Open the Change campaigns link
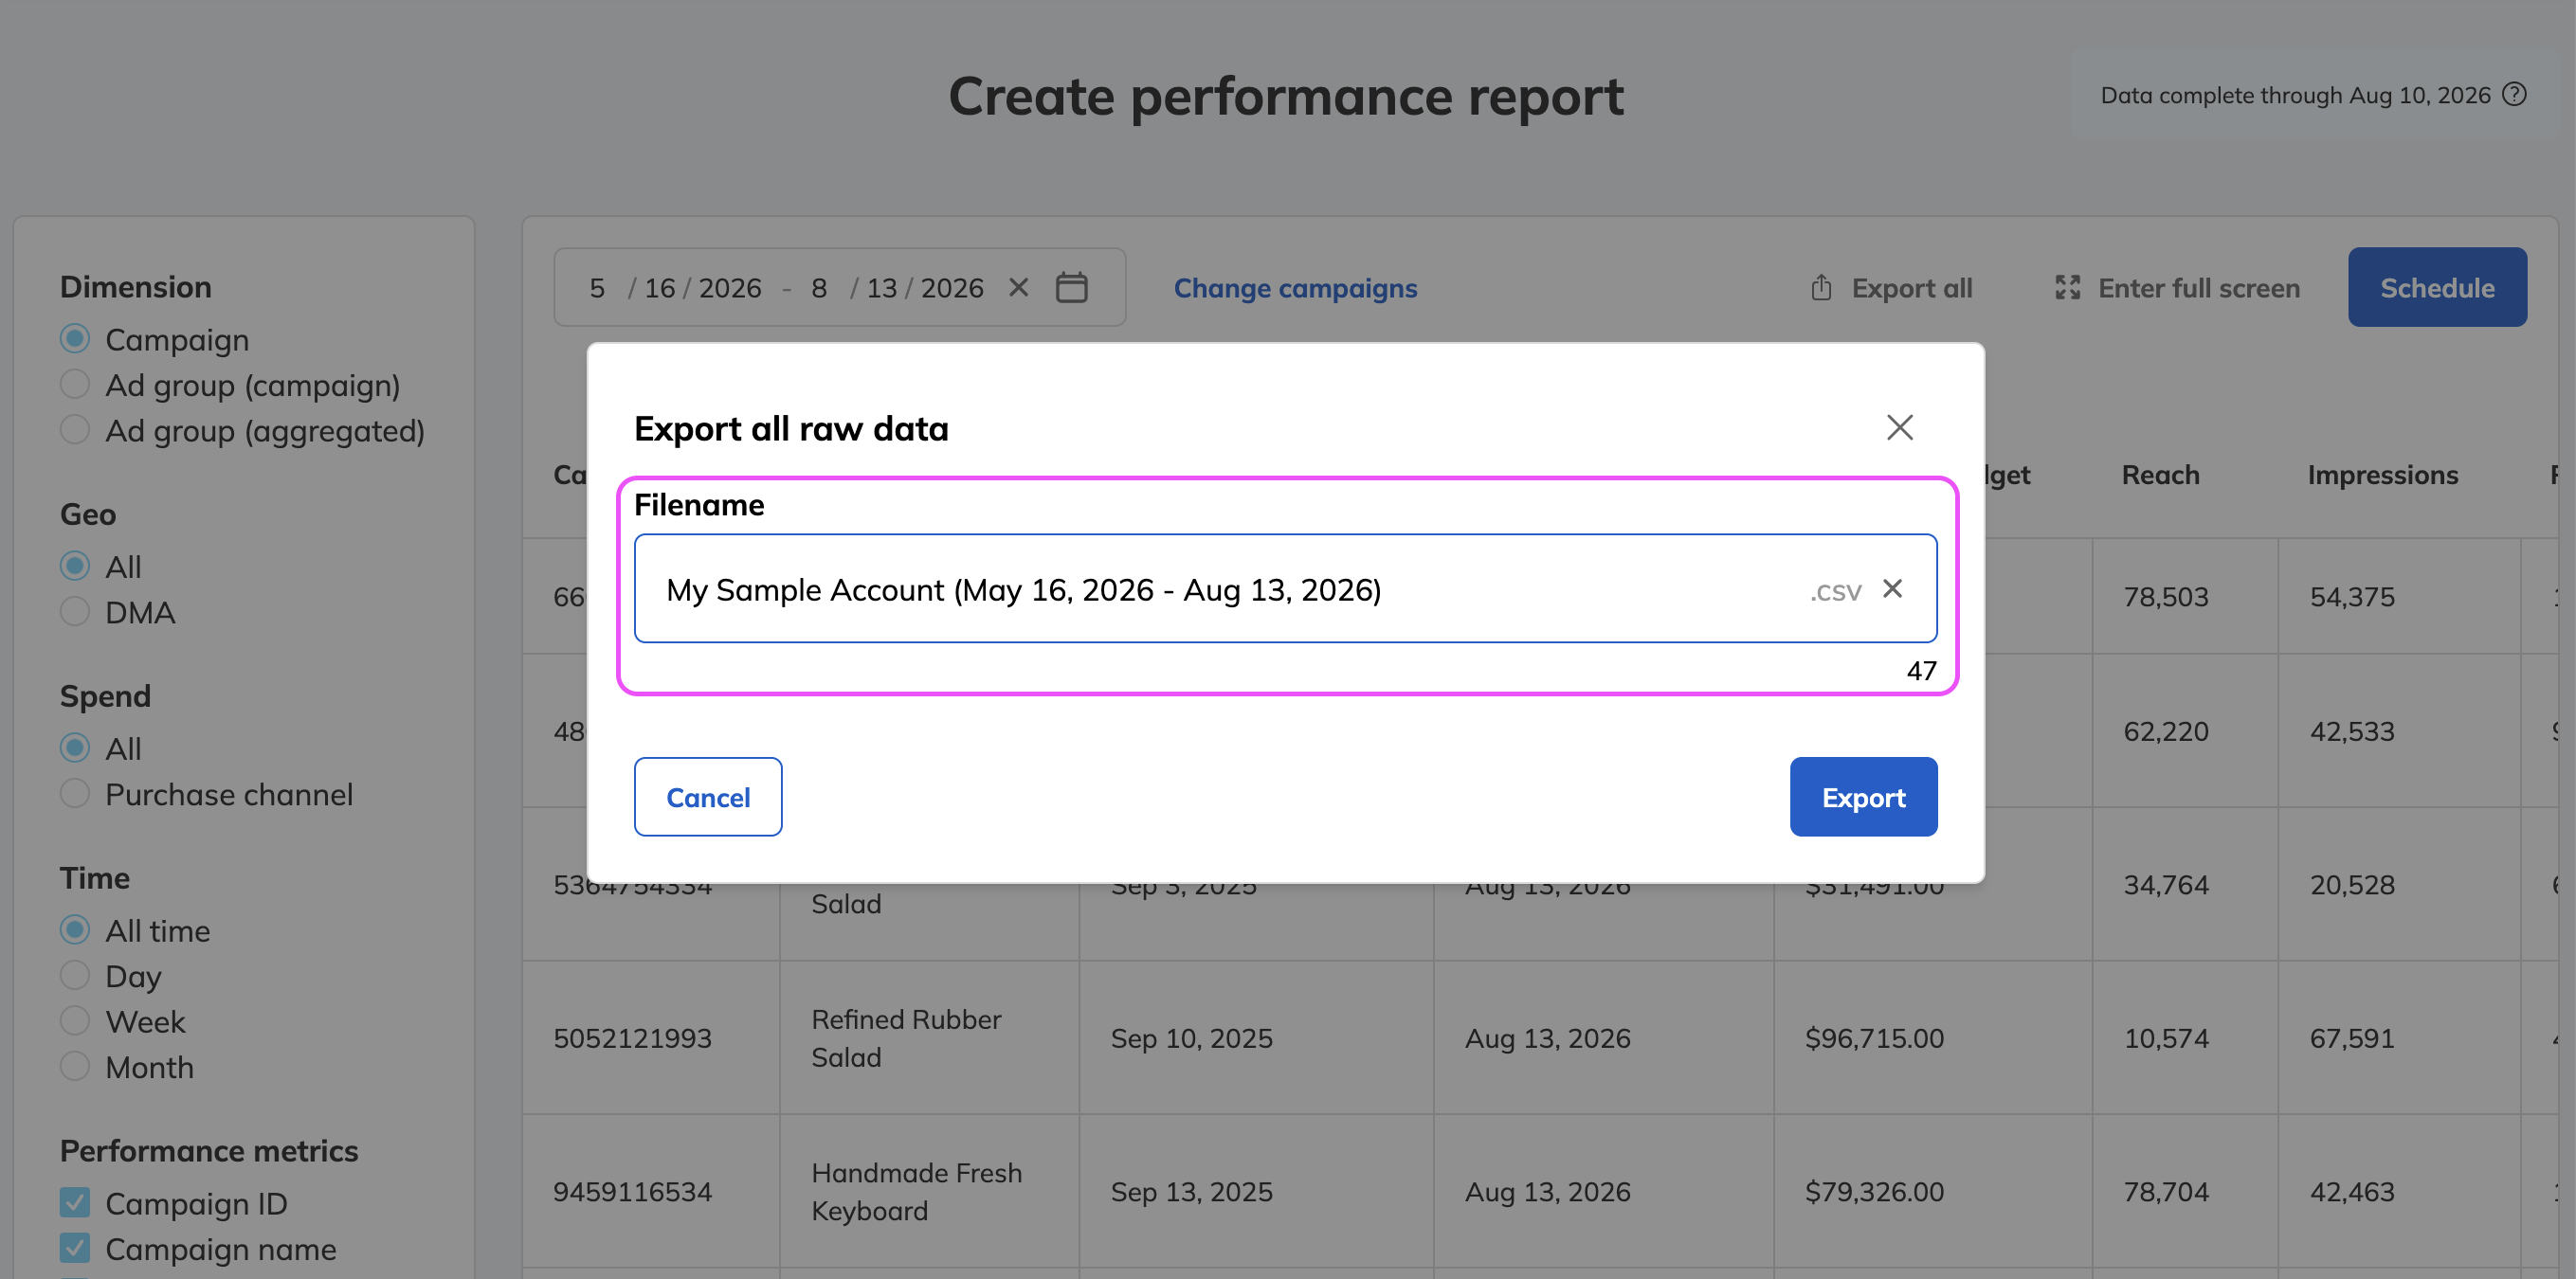Image resolution: width=2576 pixels, height=1279 pixels. (1295, 288)
